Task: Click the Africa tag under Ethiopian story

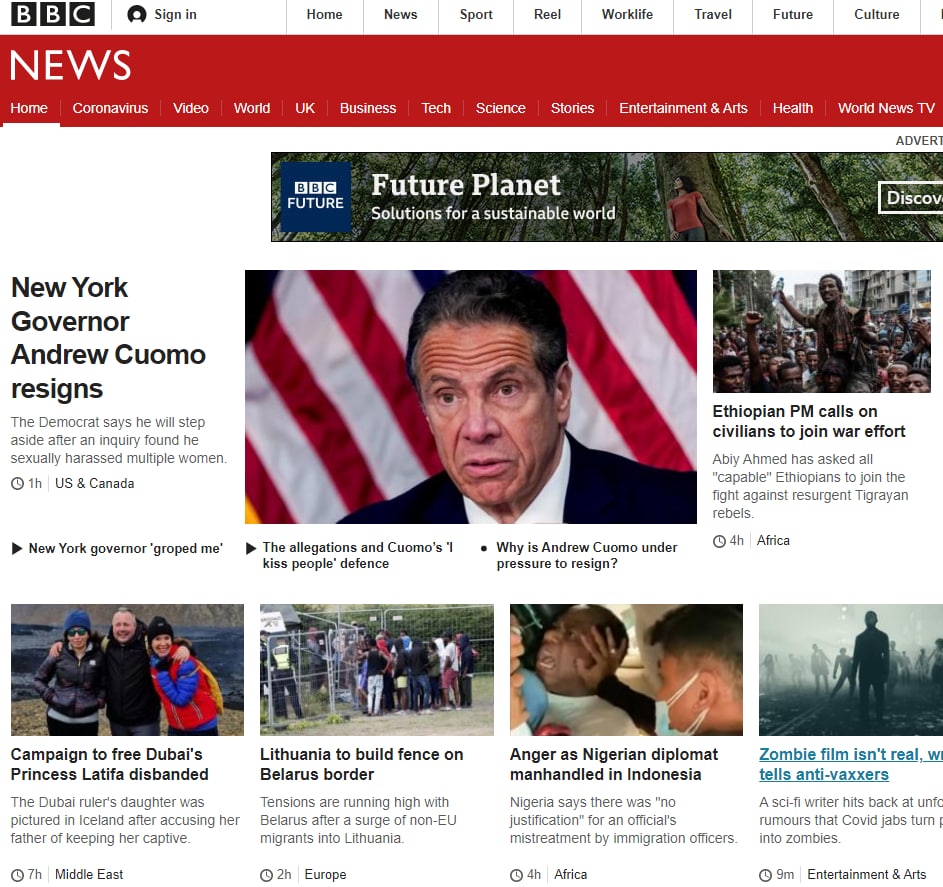Action: (x=773, y=541)
